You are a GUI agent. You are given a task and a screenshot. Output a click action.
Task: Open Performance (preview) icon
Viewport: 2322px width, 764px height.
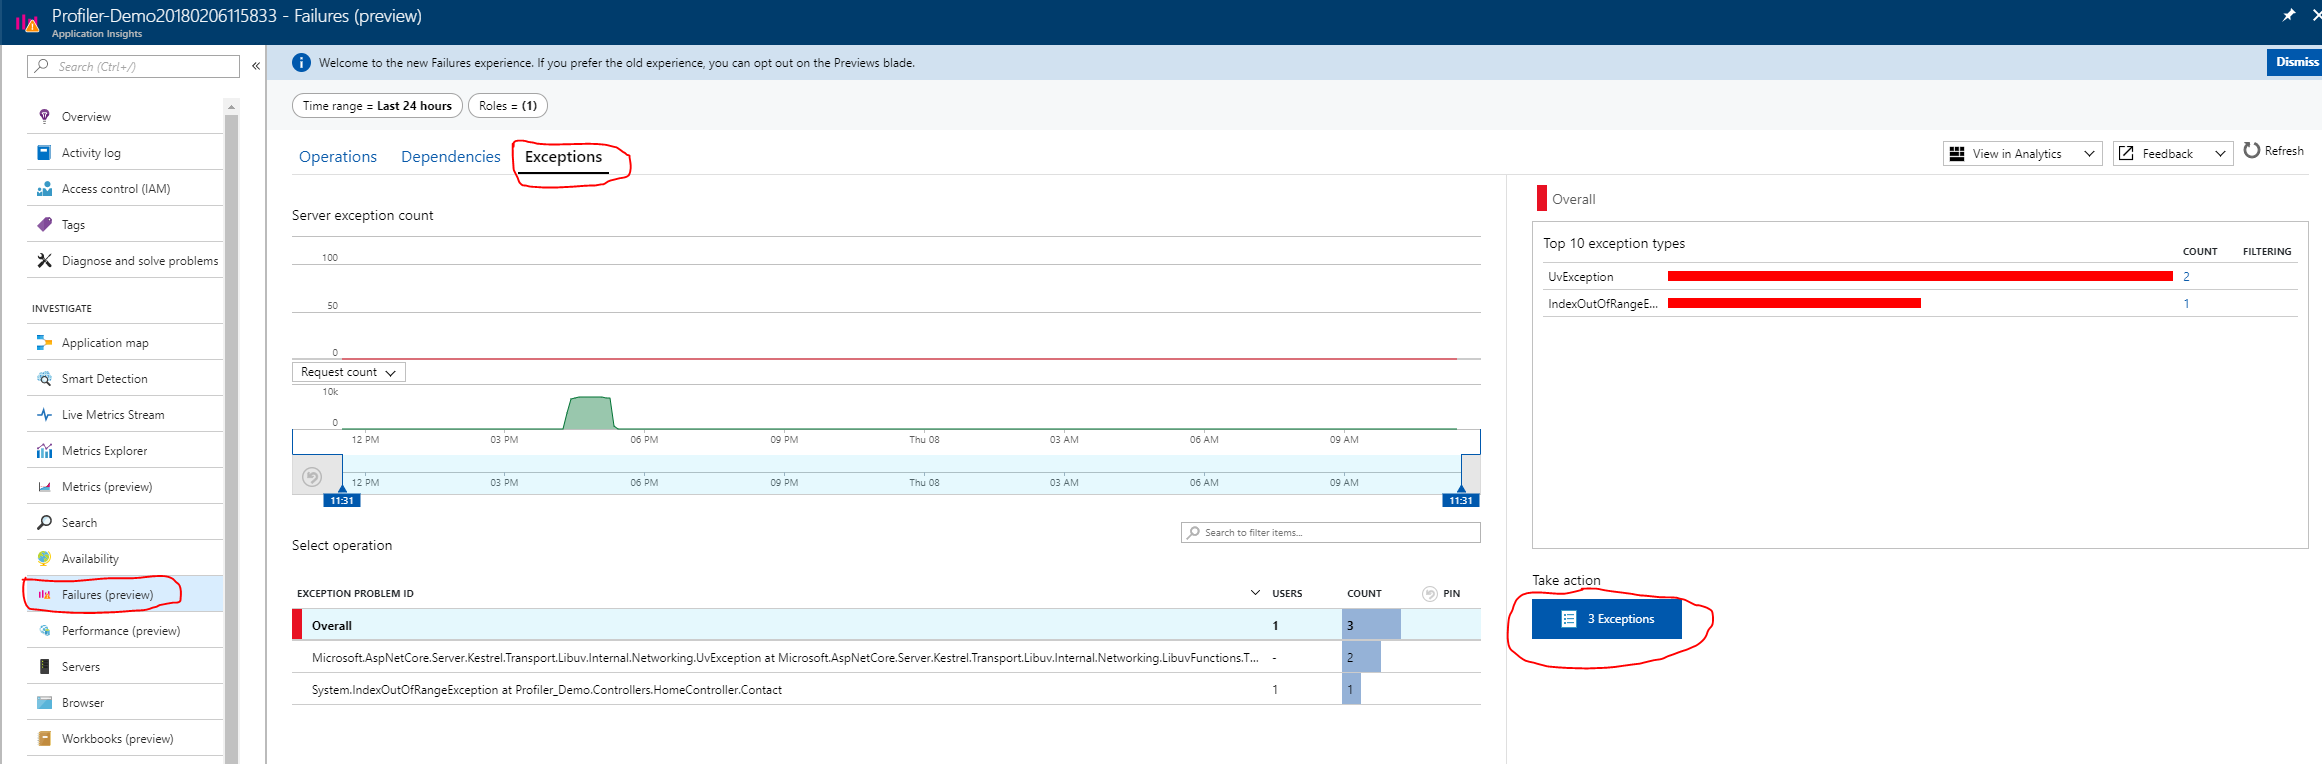(44, 630)
